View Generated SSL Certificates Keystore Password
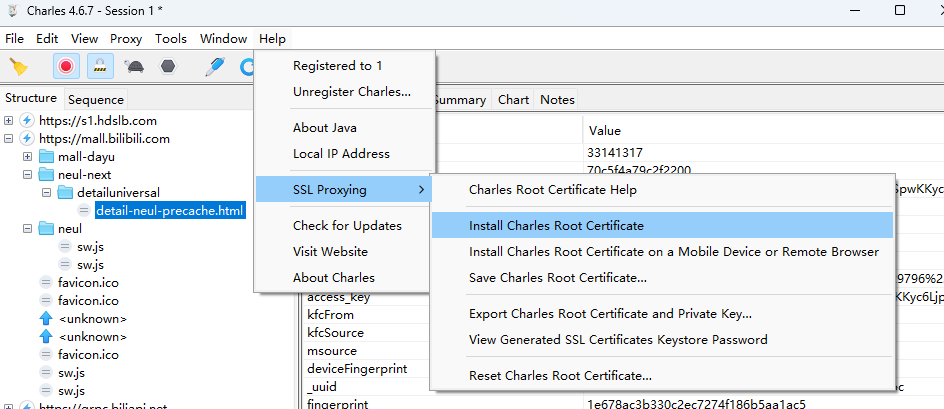 pos(662,340)
